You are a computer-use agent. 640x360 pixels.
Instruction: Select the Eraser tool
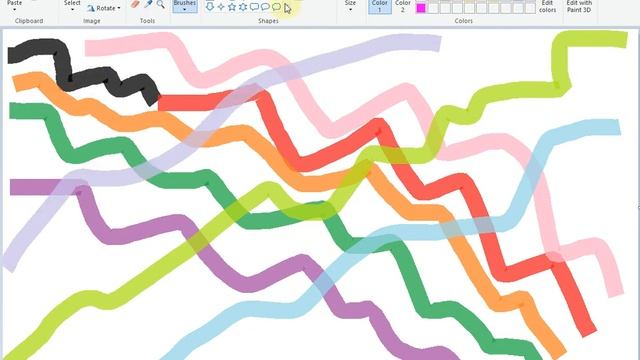coord(135,4)
